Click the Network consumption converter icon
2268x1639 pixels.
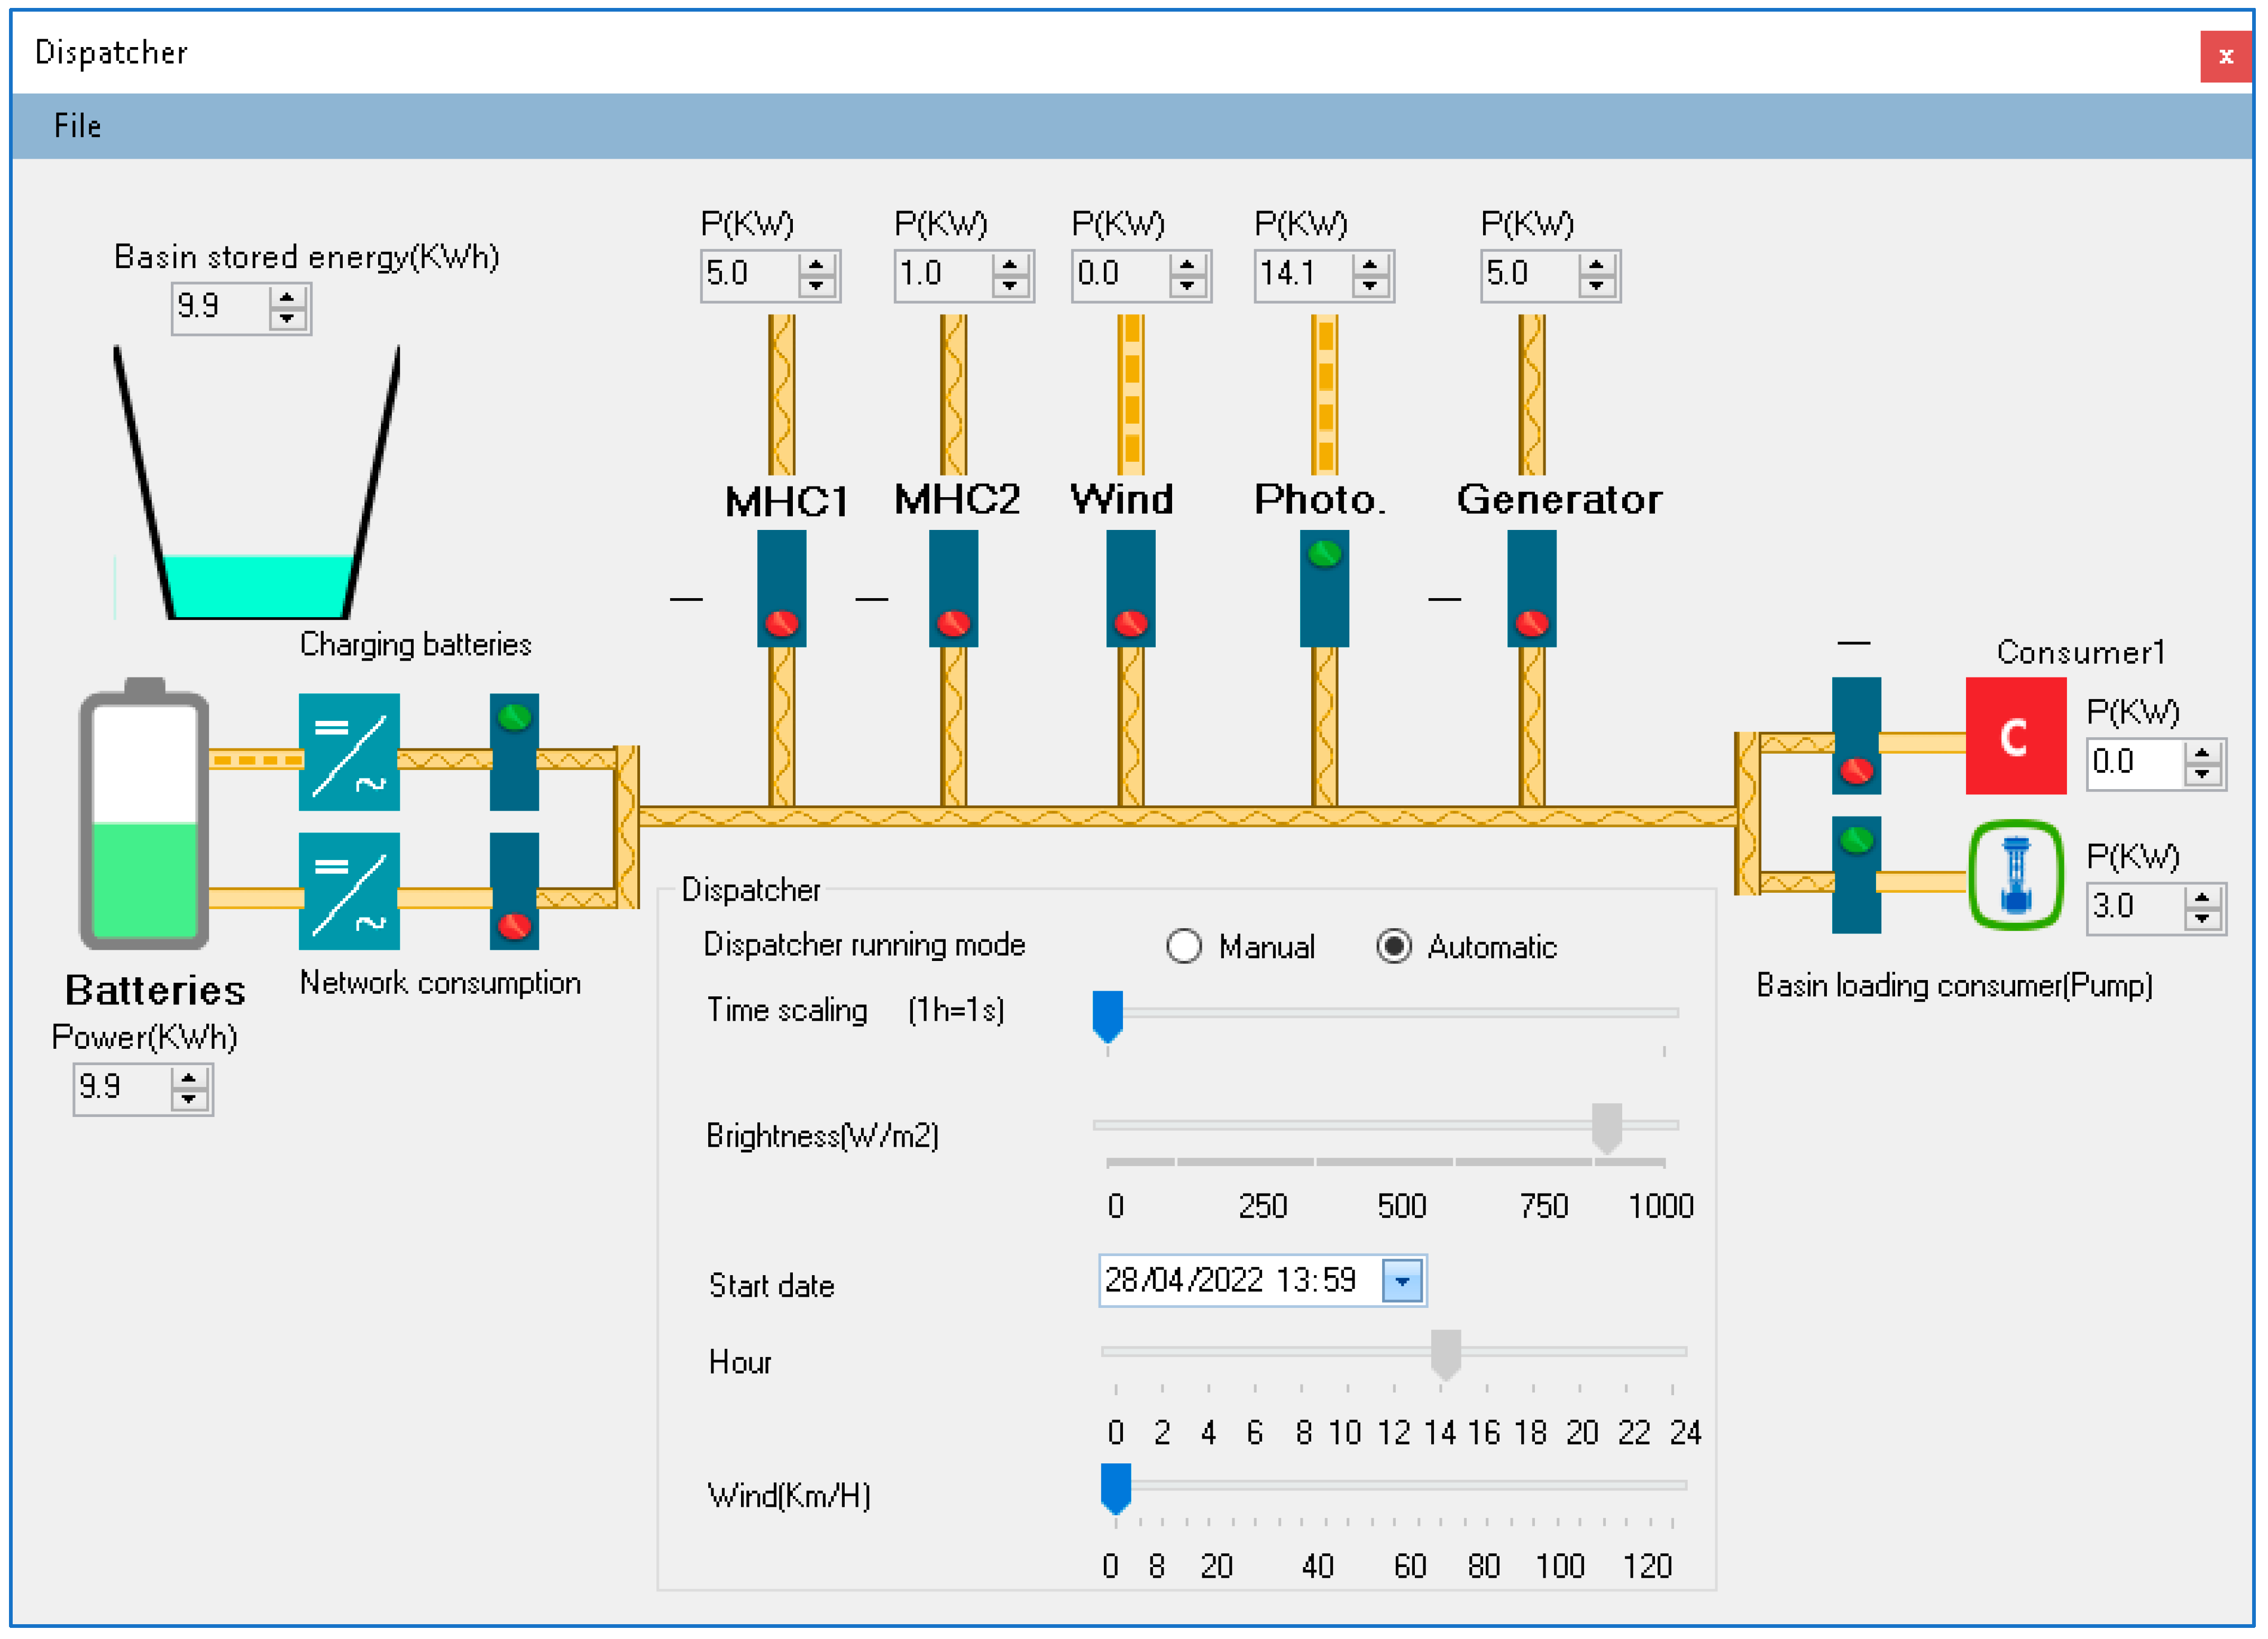point(349,891)
